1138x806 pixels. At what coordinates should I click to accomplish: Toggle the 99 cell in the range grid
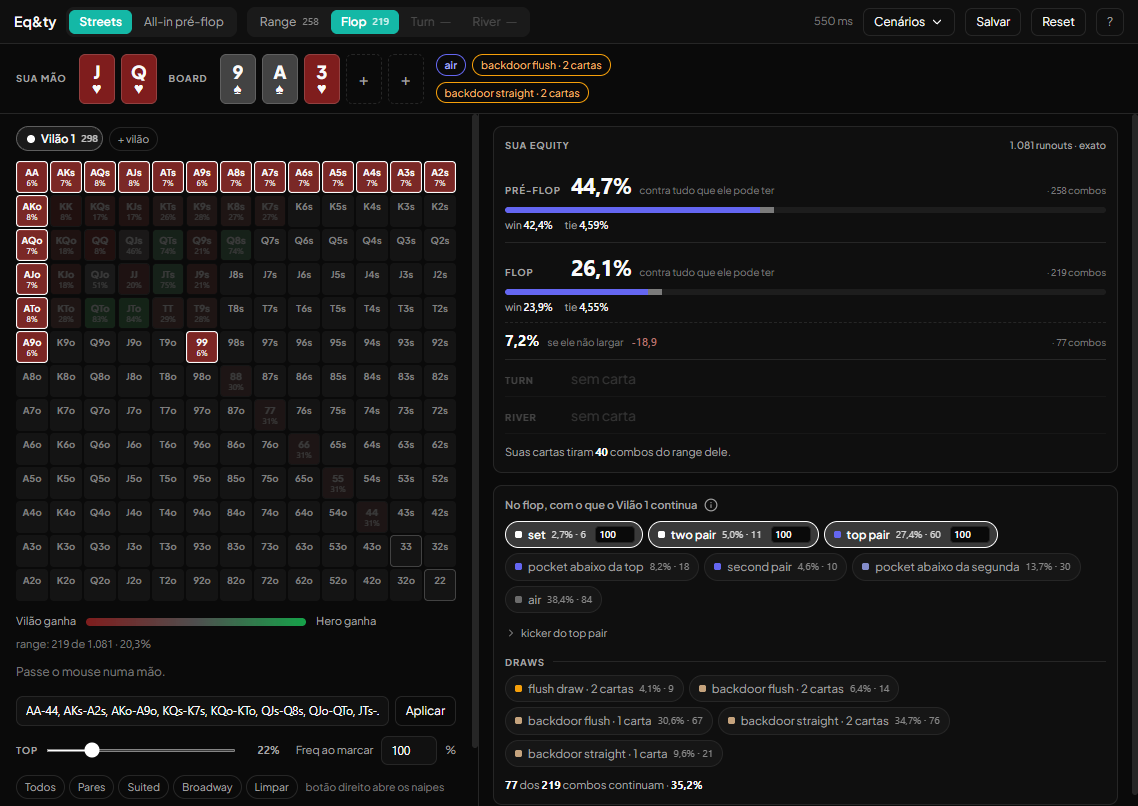pos(202,347)
